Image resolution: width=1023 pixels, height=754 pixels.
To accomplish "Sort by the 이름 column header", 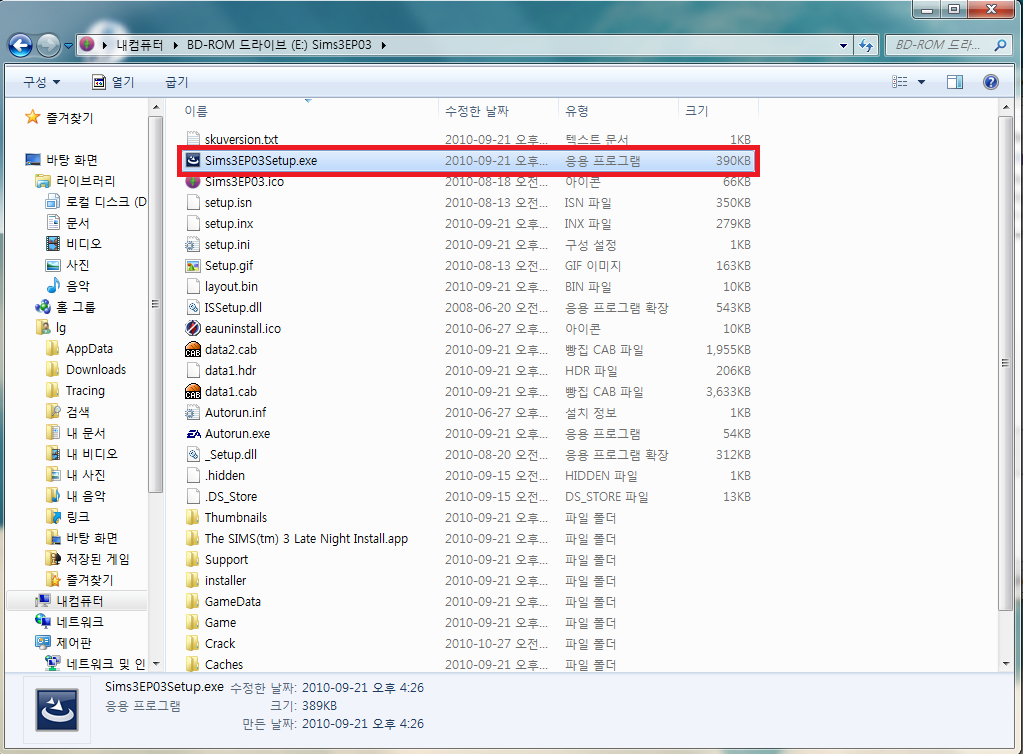I will click(196, 111).
